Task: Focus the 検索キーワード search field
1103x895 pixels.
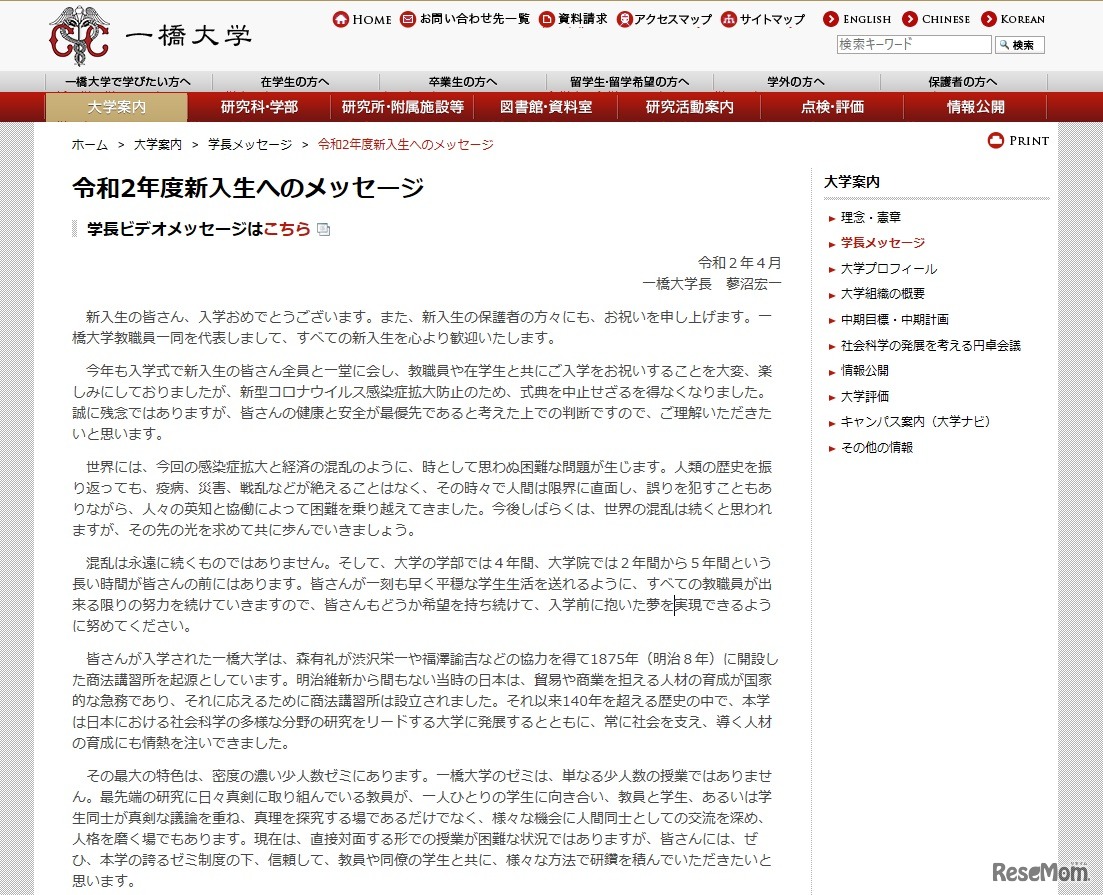Action: pyautogui.click(x=913, y=45)
